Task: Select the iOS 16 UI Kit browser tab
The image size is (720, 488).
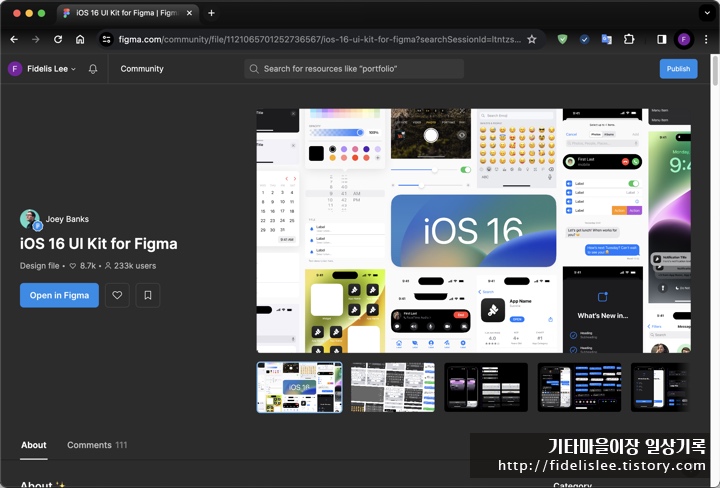Action: point(127,13)
